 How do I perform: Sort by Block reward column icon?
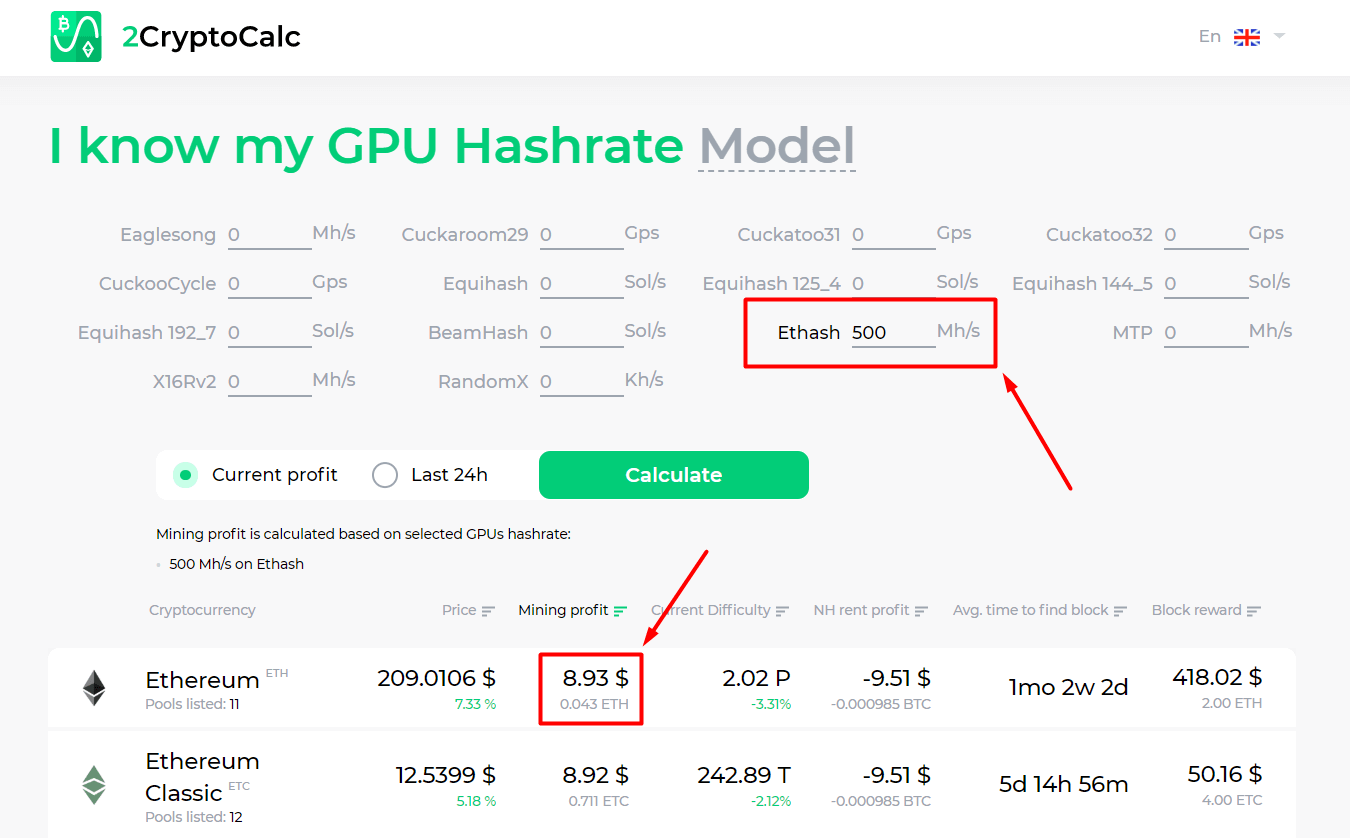click(x=1253, y=611)
